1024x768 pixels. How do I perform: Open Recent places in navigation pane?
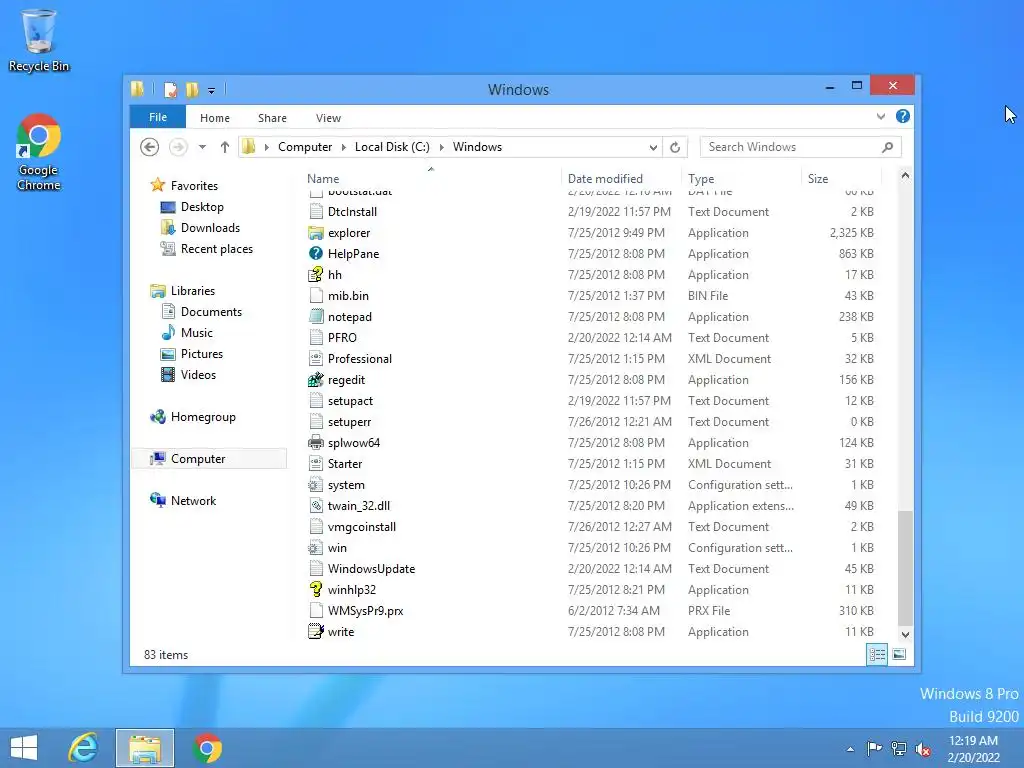(x=216, y=249)
